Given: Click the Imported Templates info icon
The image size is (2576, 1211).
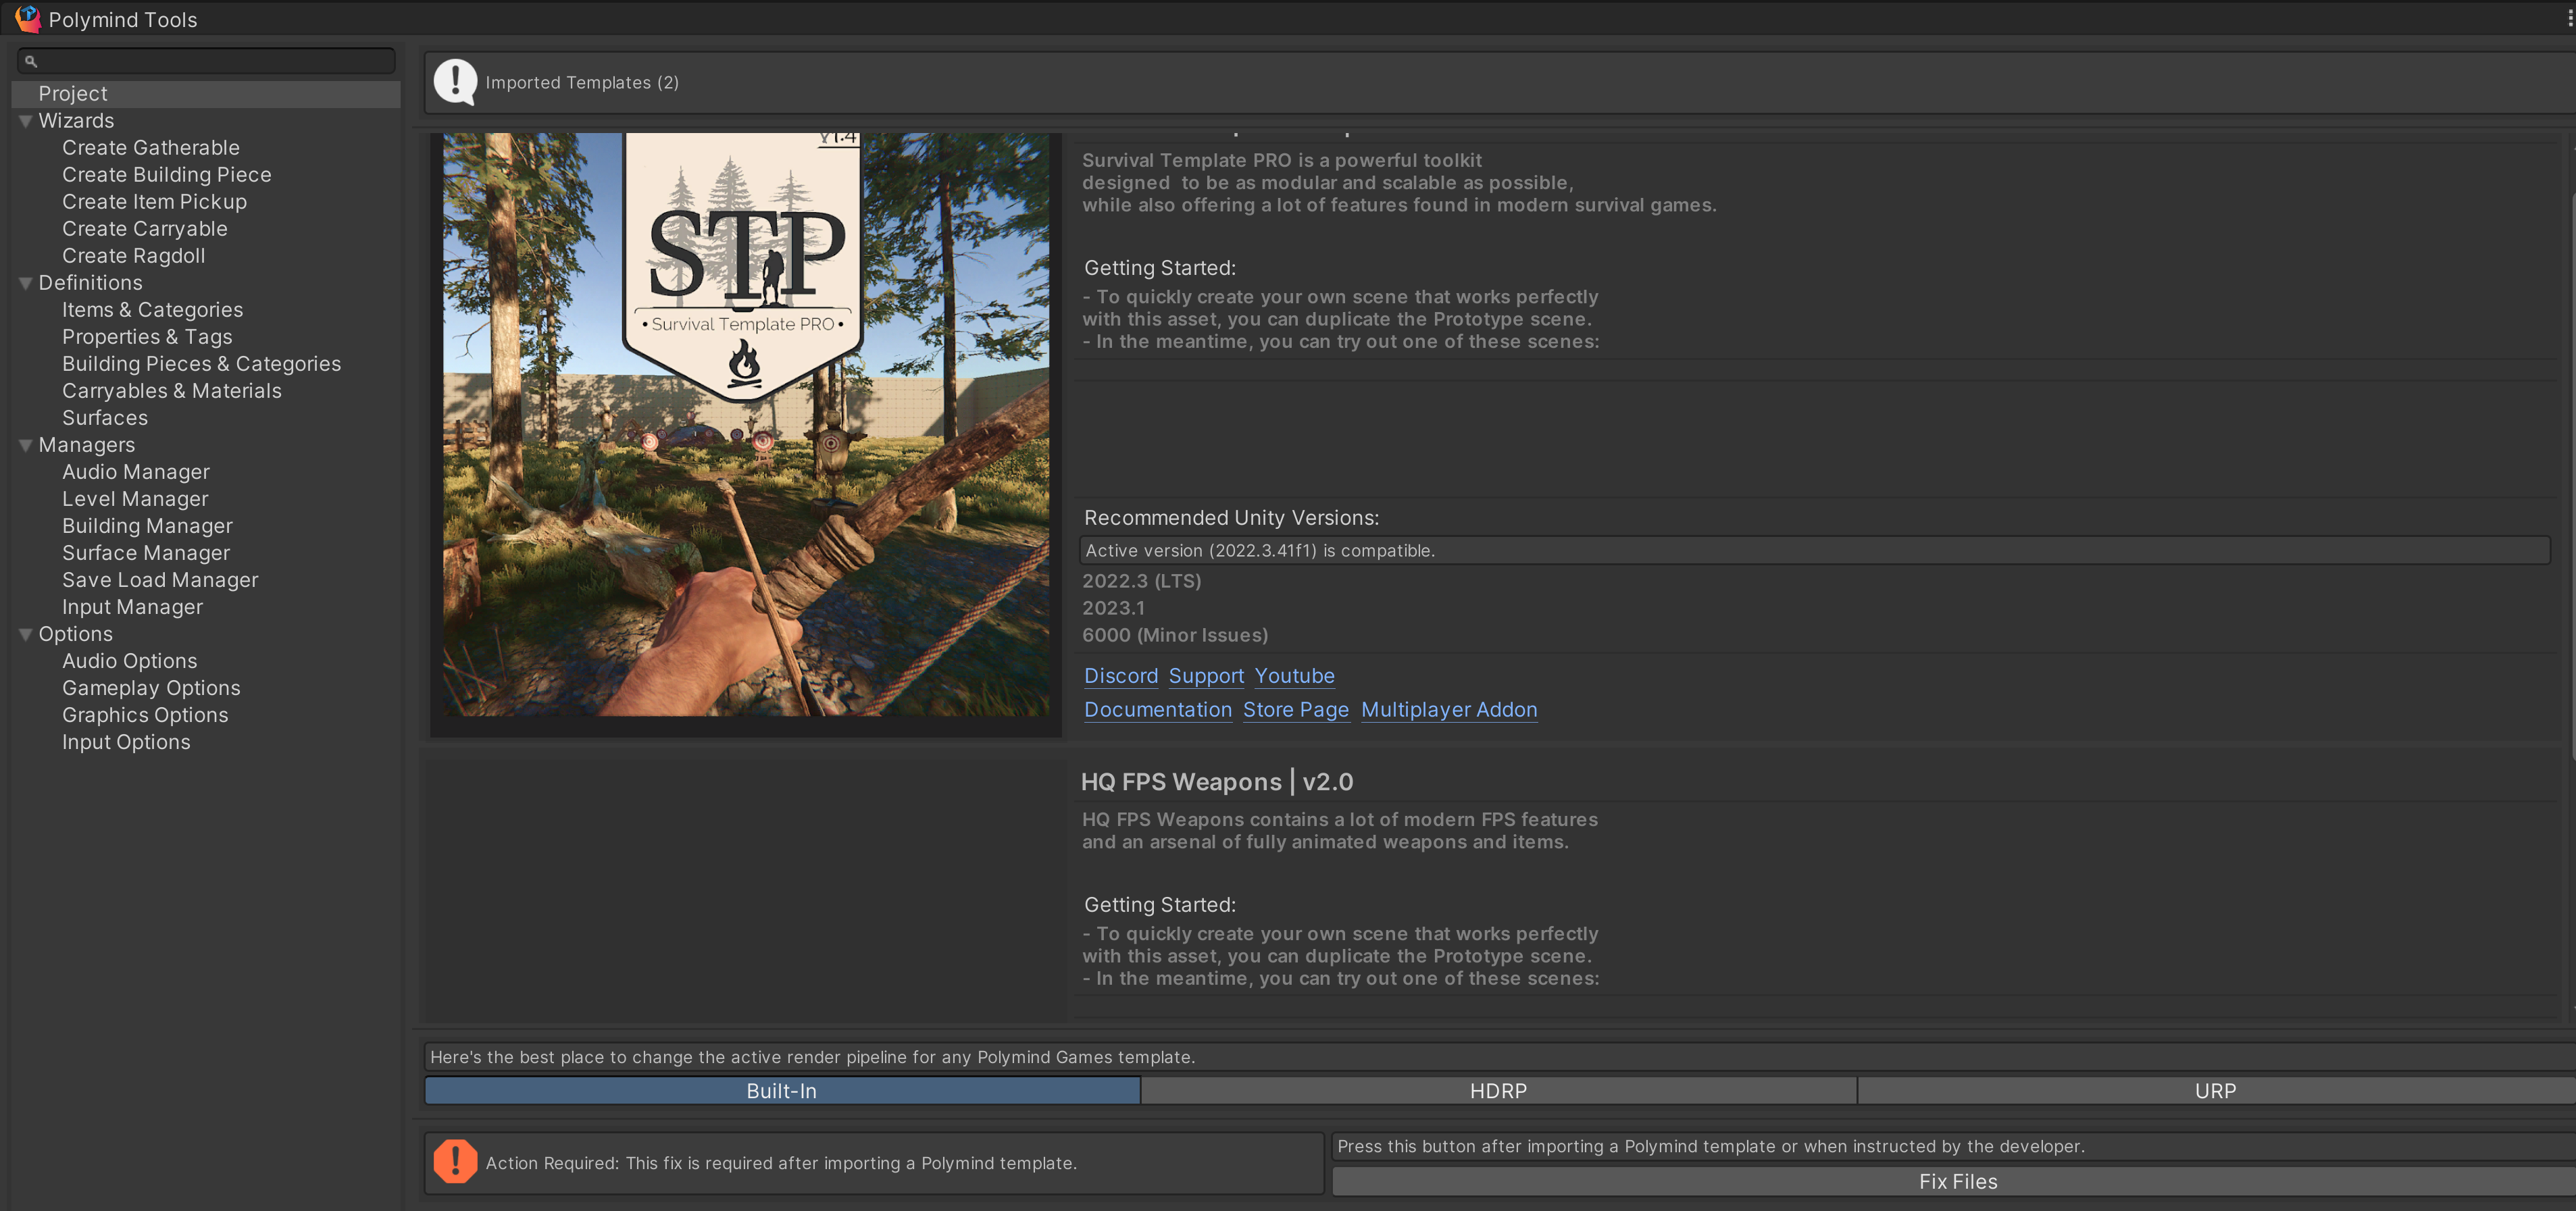Looking at the screenshot, I should pos(455,82).
